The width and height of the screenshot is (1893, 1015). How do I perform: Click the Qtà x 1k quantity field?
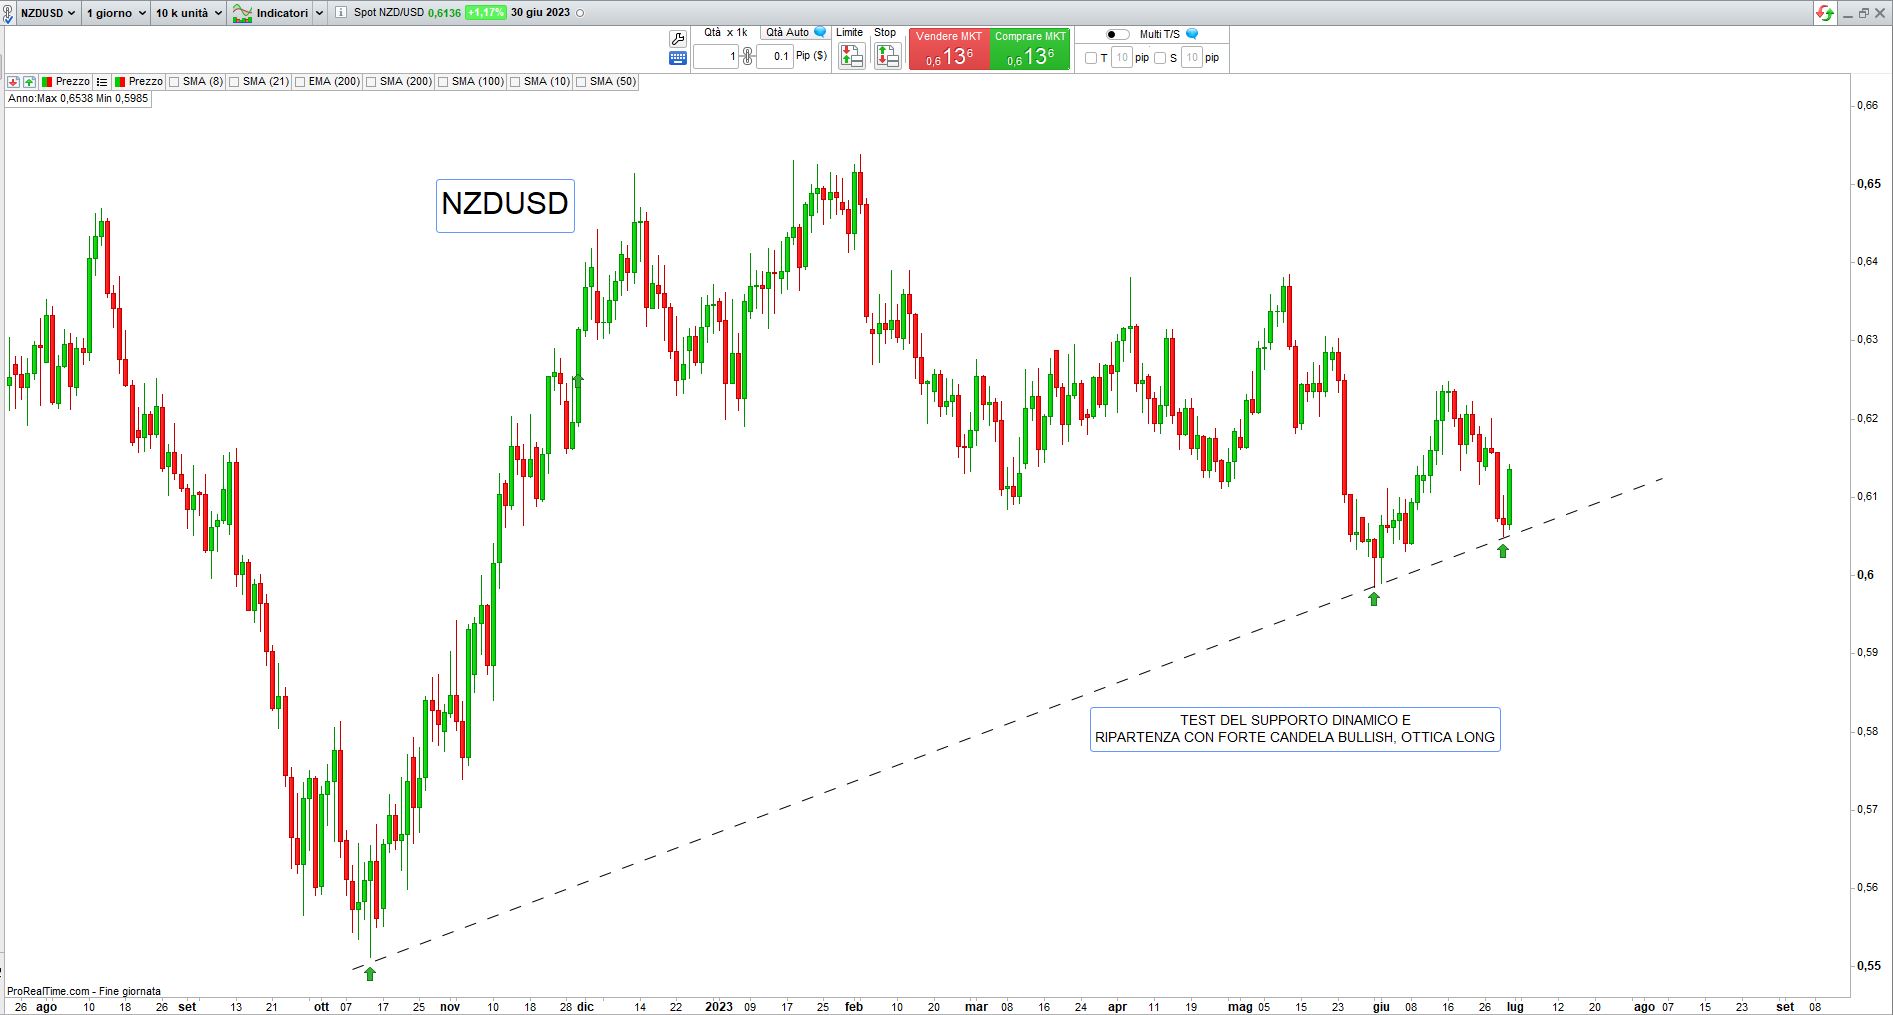(x=717, y=57)
